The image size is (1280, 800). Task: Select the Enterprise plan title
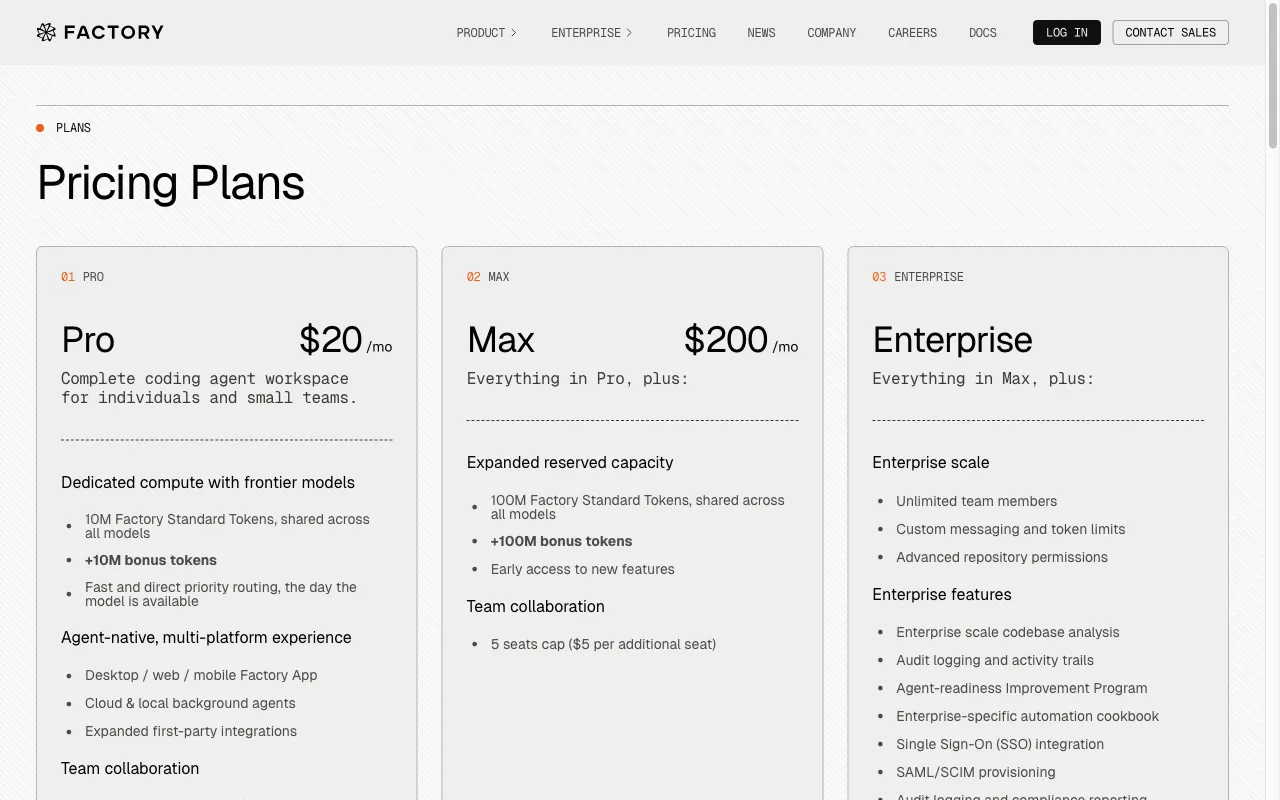click(952, 340)
